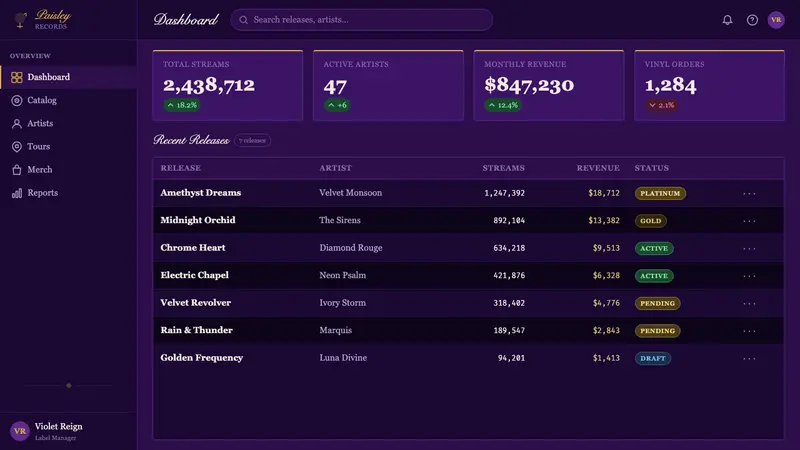Viewport: 800px width, 450px height.
Task: Open more options for Velvet Revolver
Action: (x=749, y=304)
